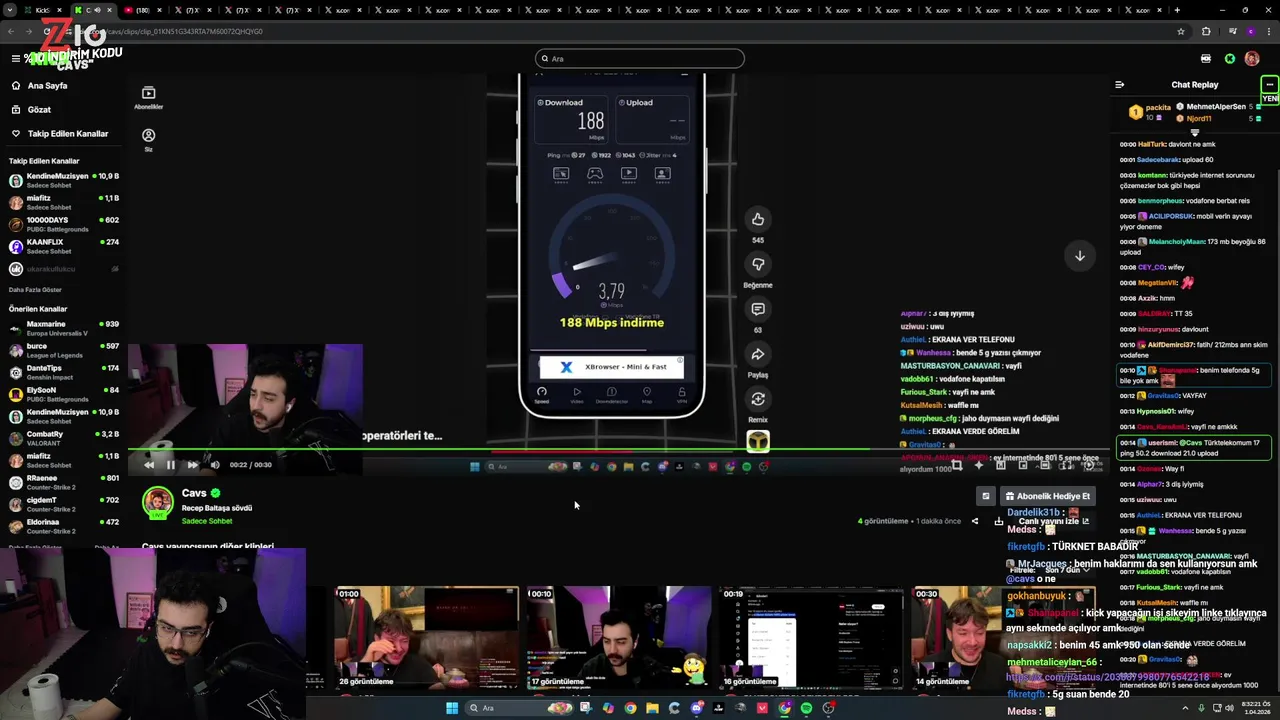Collapse the Chat Replay panel
This screenshot has height=720, width=1280.
pos(1120,85)
